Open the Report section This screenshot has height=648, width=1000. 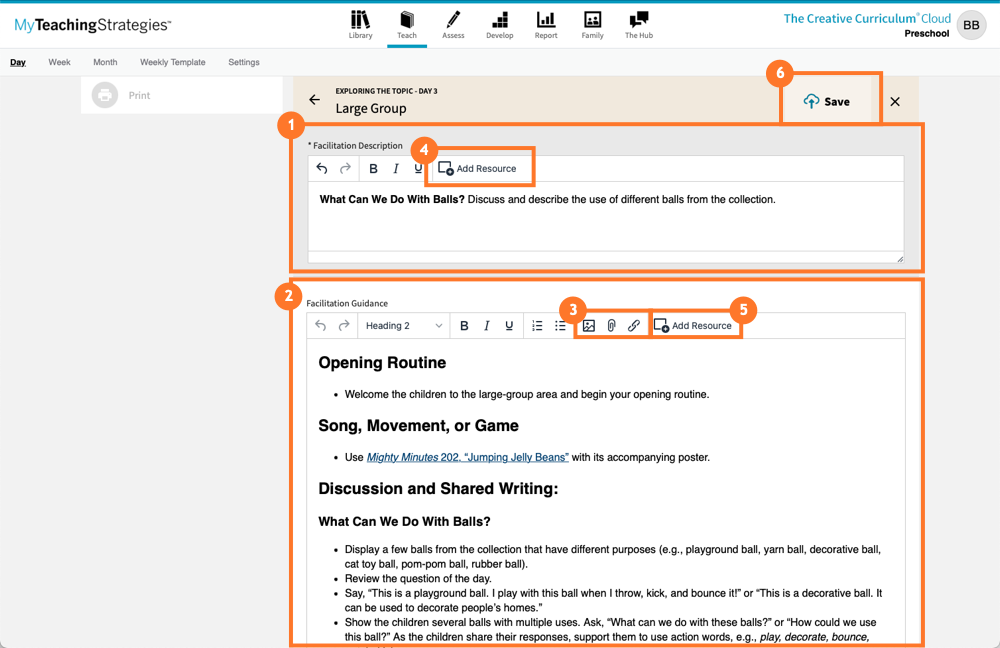tap(545, 25)
